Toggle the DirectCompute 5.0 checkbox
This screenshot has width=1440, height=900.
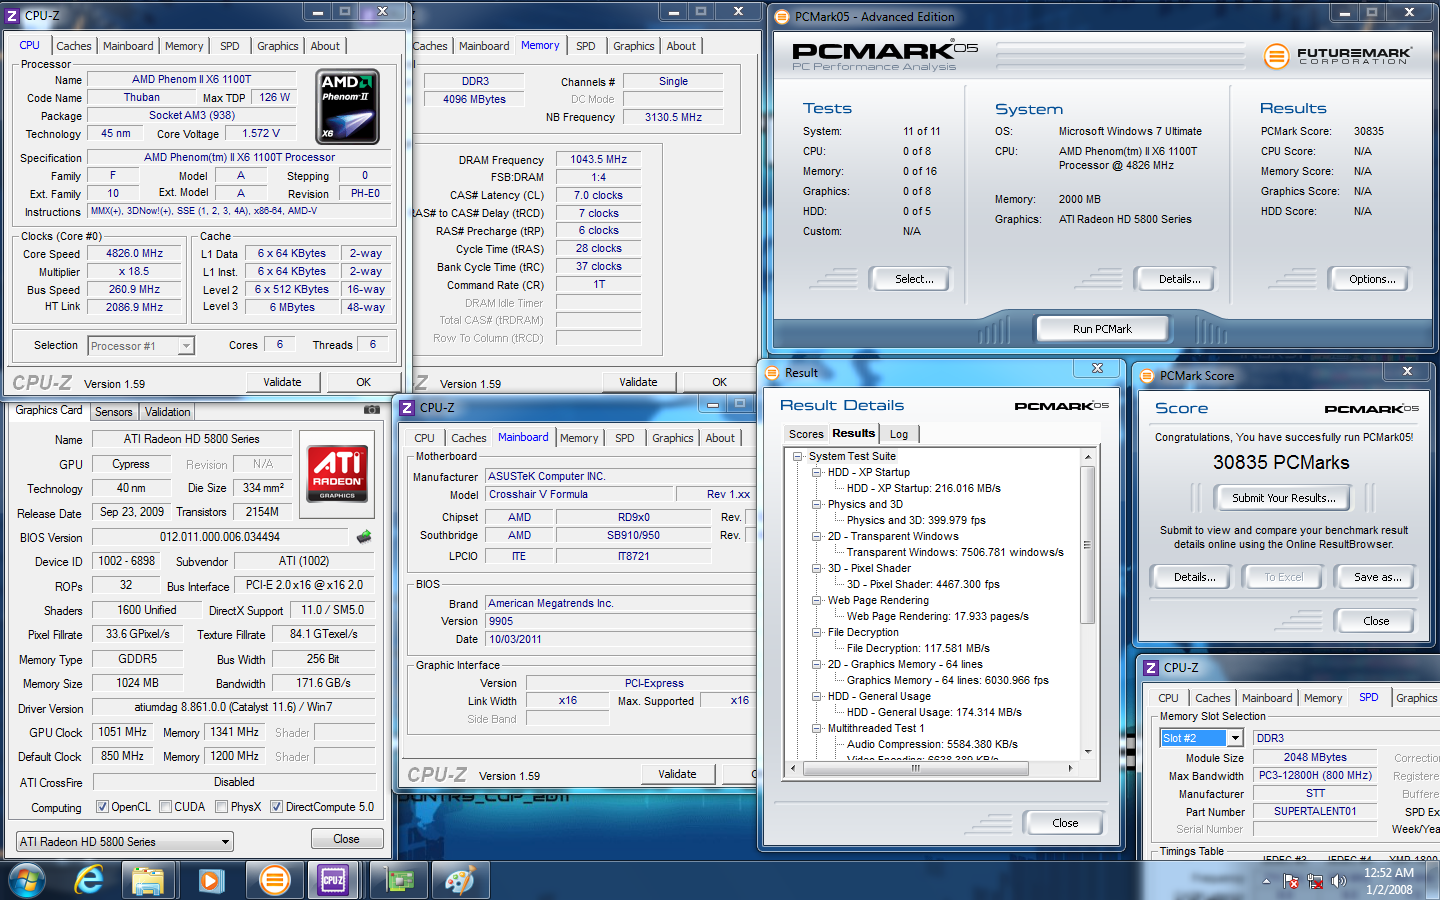coord(276,807)
